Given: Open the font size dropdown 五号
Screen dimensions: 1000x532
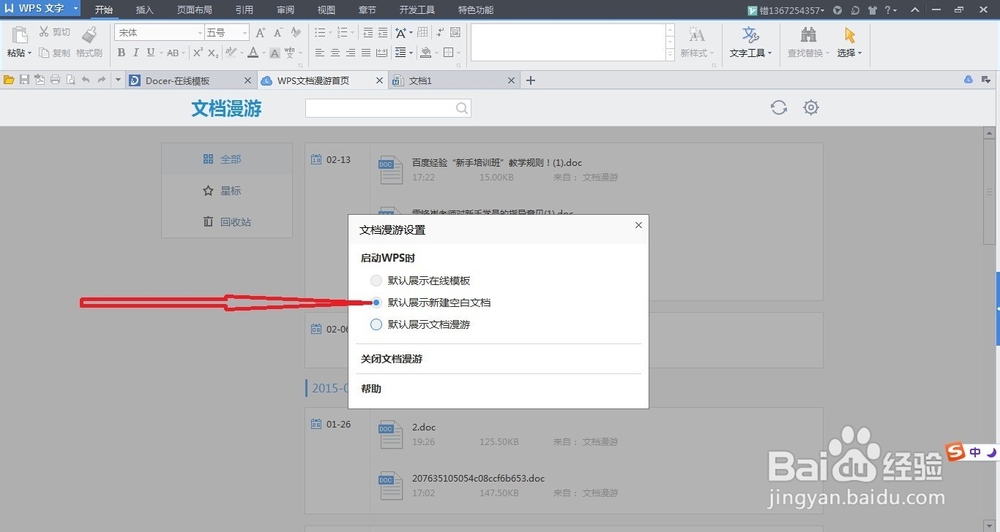Looking at the screenshot, I should 245,33.
